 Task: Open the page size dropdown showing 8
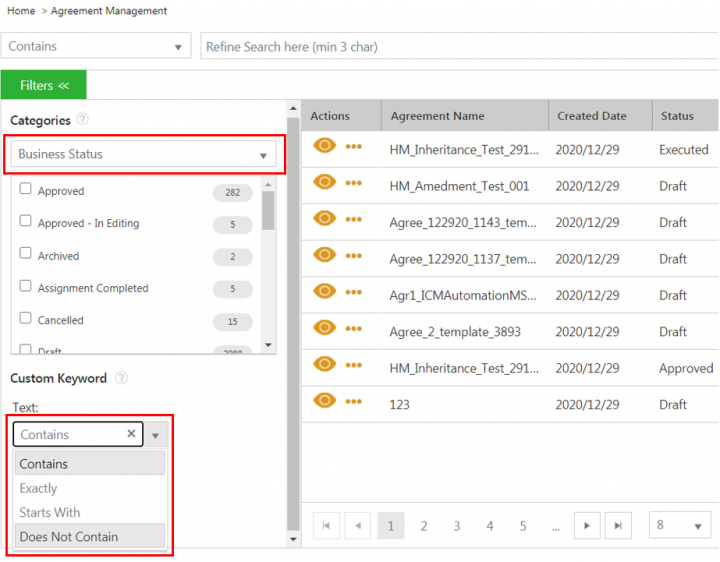coord(680,525)
